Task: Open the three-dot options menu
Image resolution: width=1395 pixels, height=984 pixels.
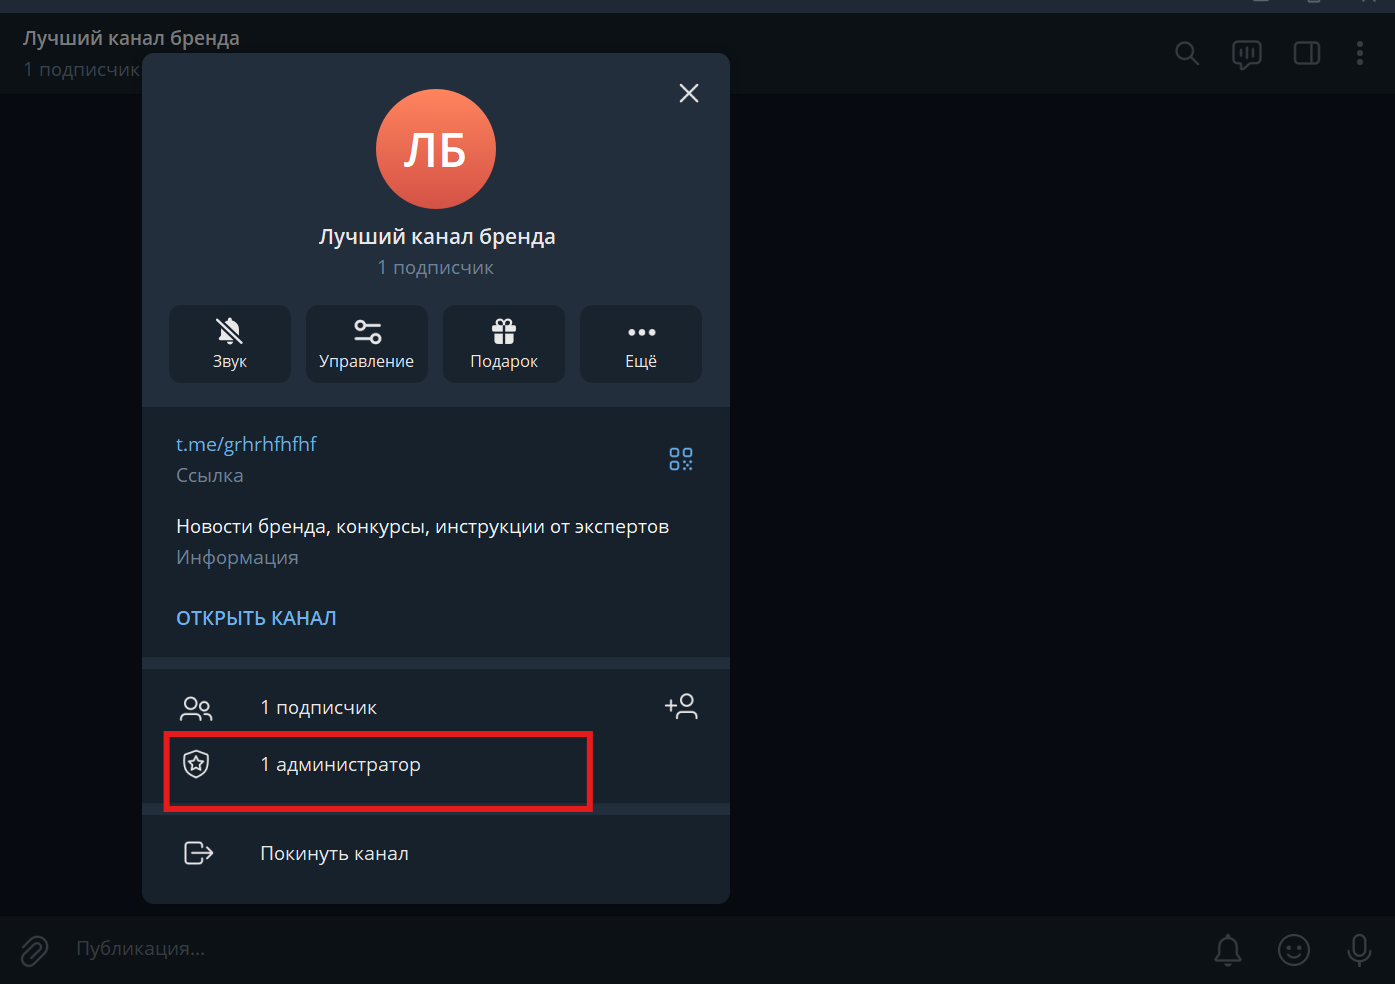Action: [1360, 53]
